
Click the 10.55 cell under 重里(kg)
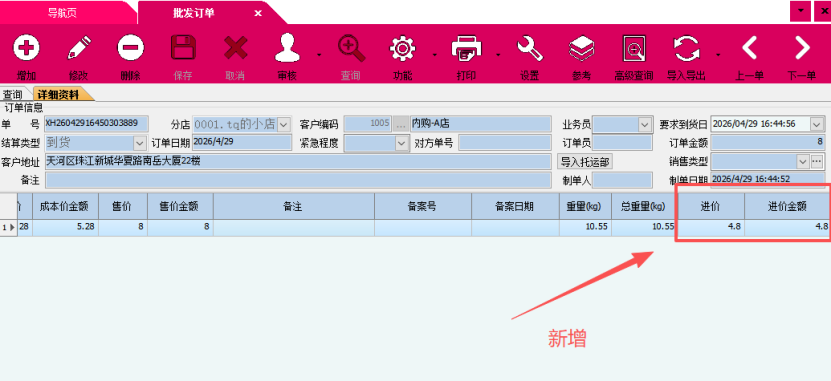click(x=585, y=227)
